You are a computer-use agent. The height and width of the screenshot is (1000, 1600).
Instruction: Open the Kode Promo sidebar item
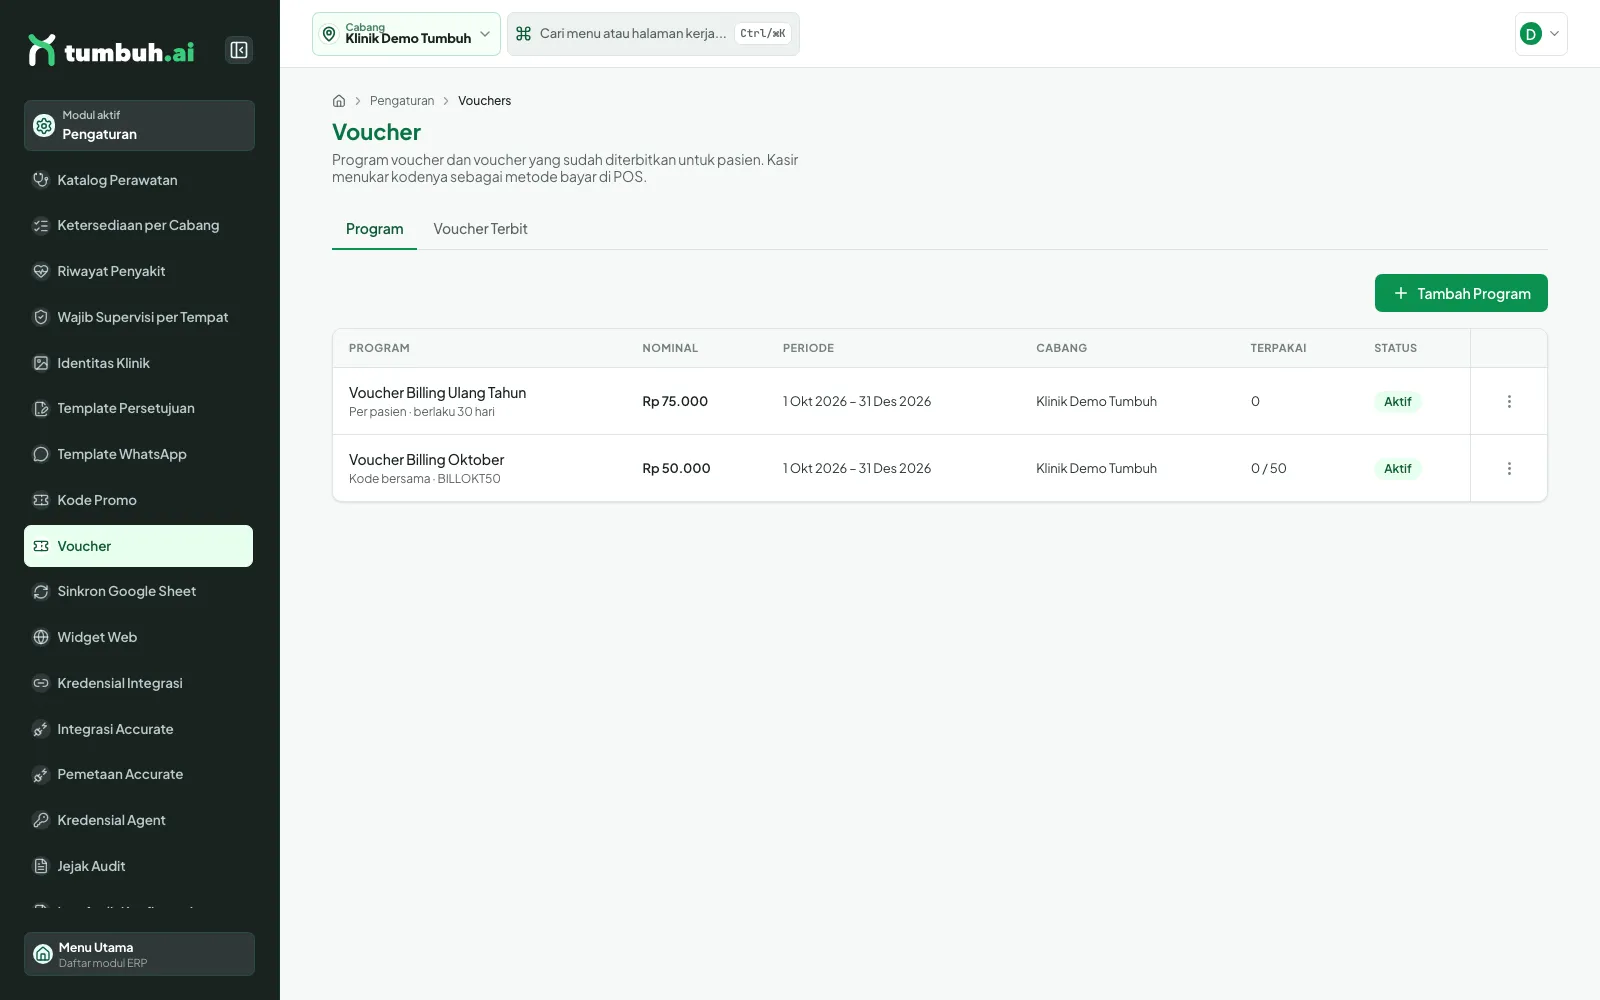click(x=138, y=500)
